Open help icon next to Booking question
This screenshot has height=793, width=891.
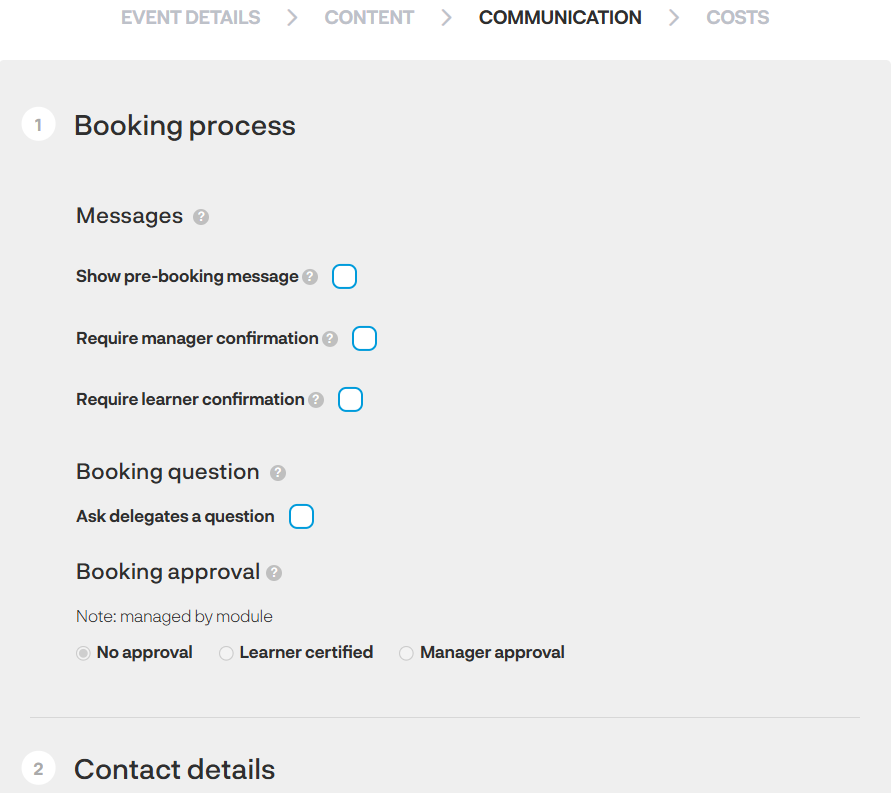point(278,473)
